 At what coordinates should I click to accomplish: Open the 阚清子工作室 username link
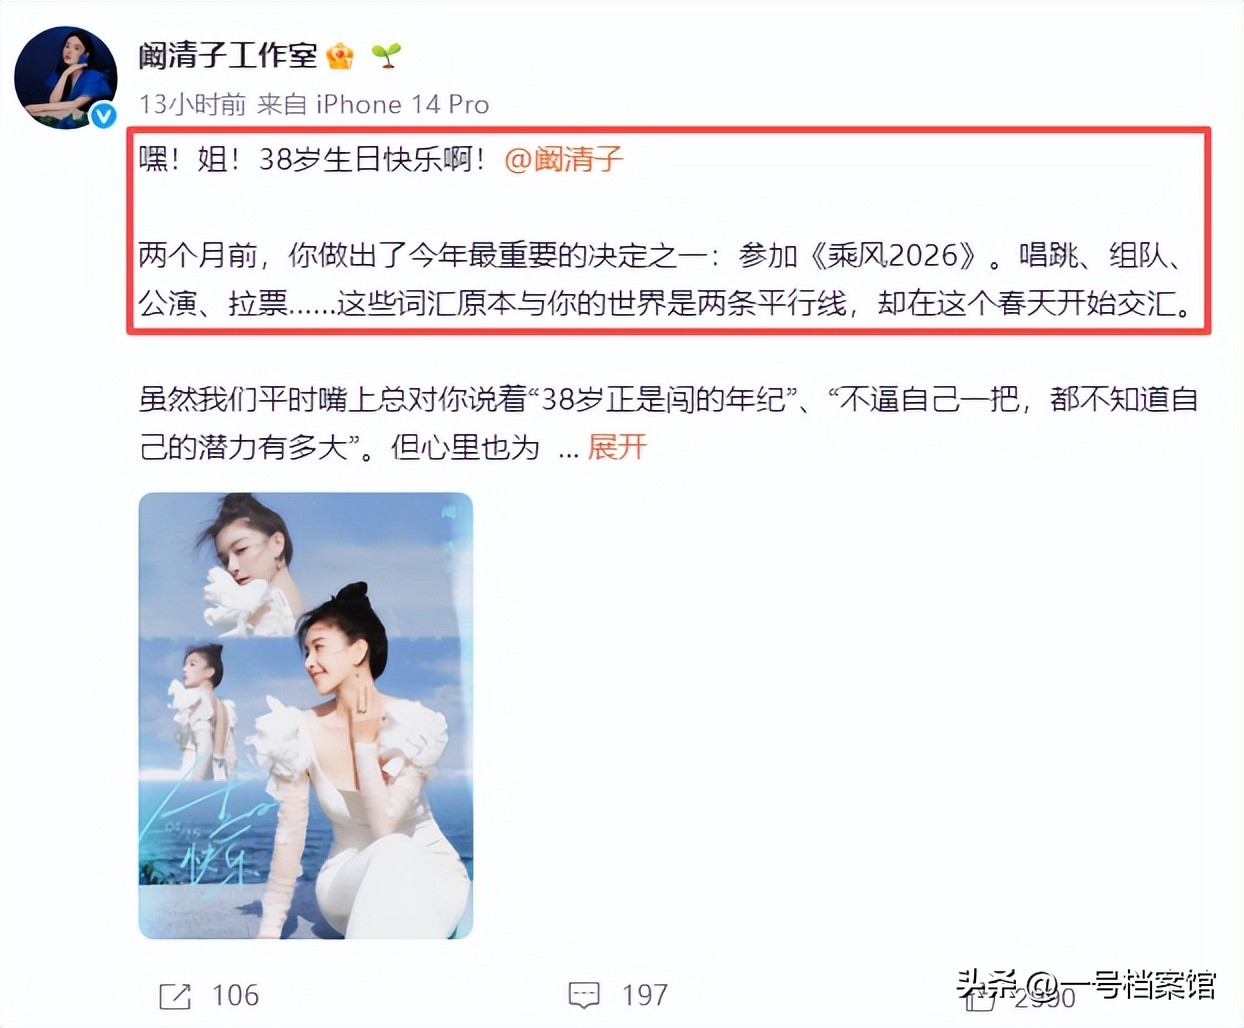pos(228,55)
